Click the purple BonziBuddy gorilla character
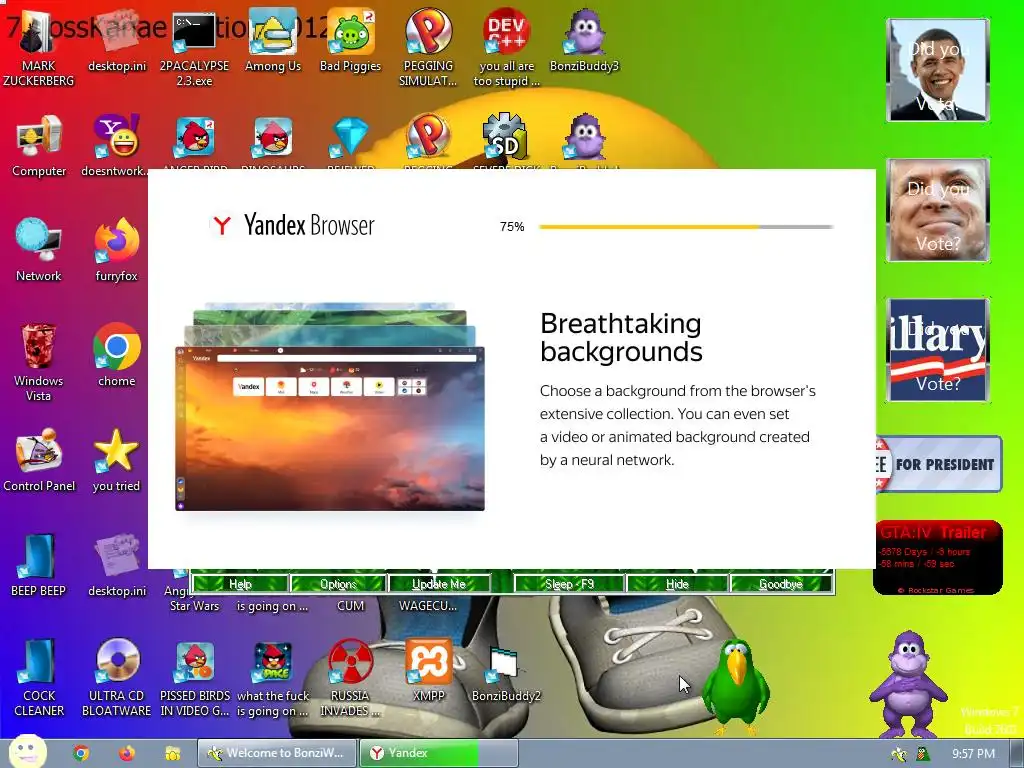This screenshot has height=768, width=1024. 908,684
